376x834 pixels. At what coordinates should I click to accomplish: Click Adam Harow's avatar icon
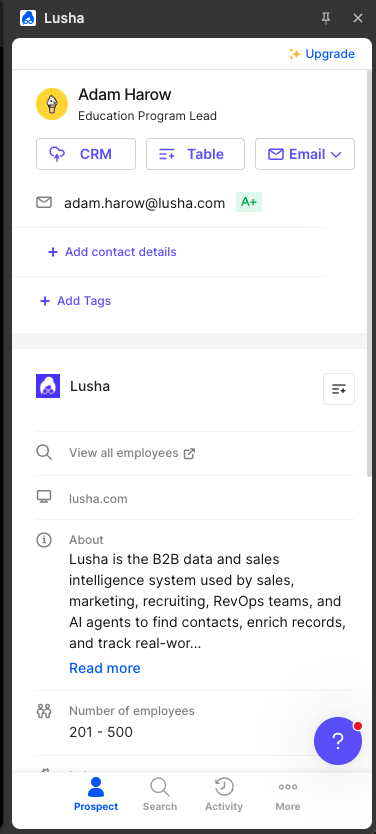click(52, 104)
